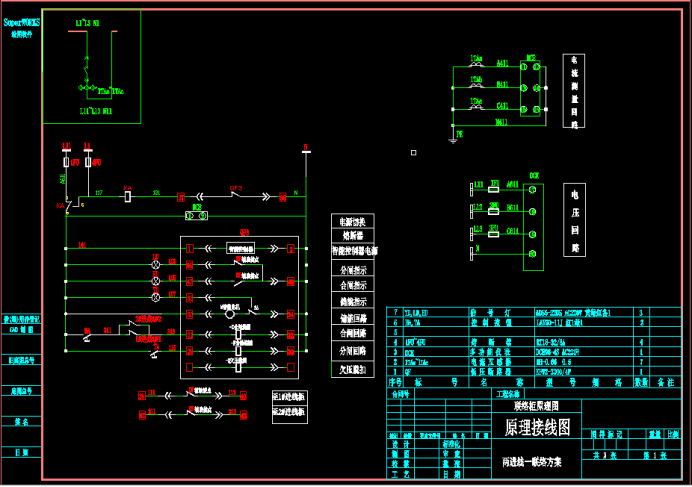Viewport: 692px width, 487px height.
Task: Click the 序号 header cell
Action: coord(395,382)
